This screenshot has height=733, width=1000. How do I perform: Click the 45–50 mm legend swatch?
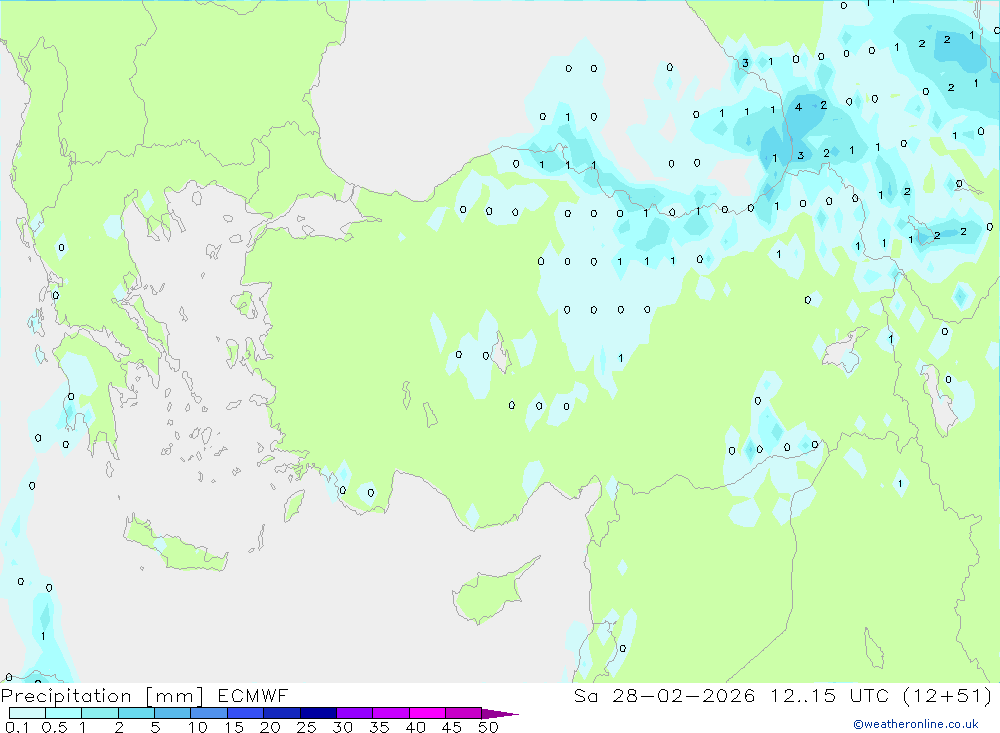coord(464,713)
